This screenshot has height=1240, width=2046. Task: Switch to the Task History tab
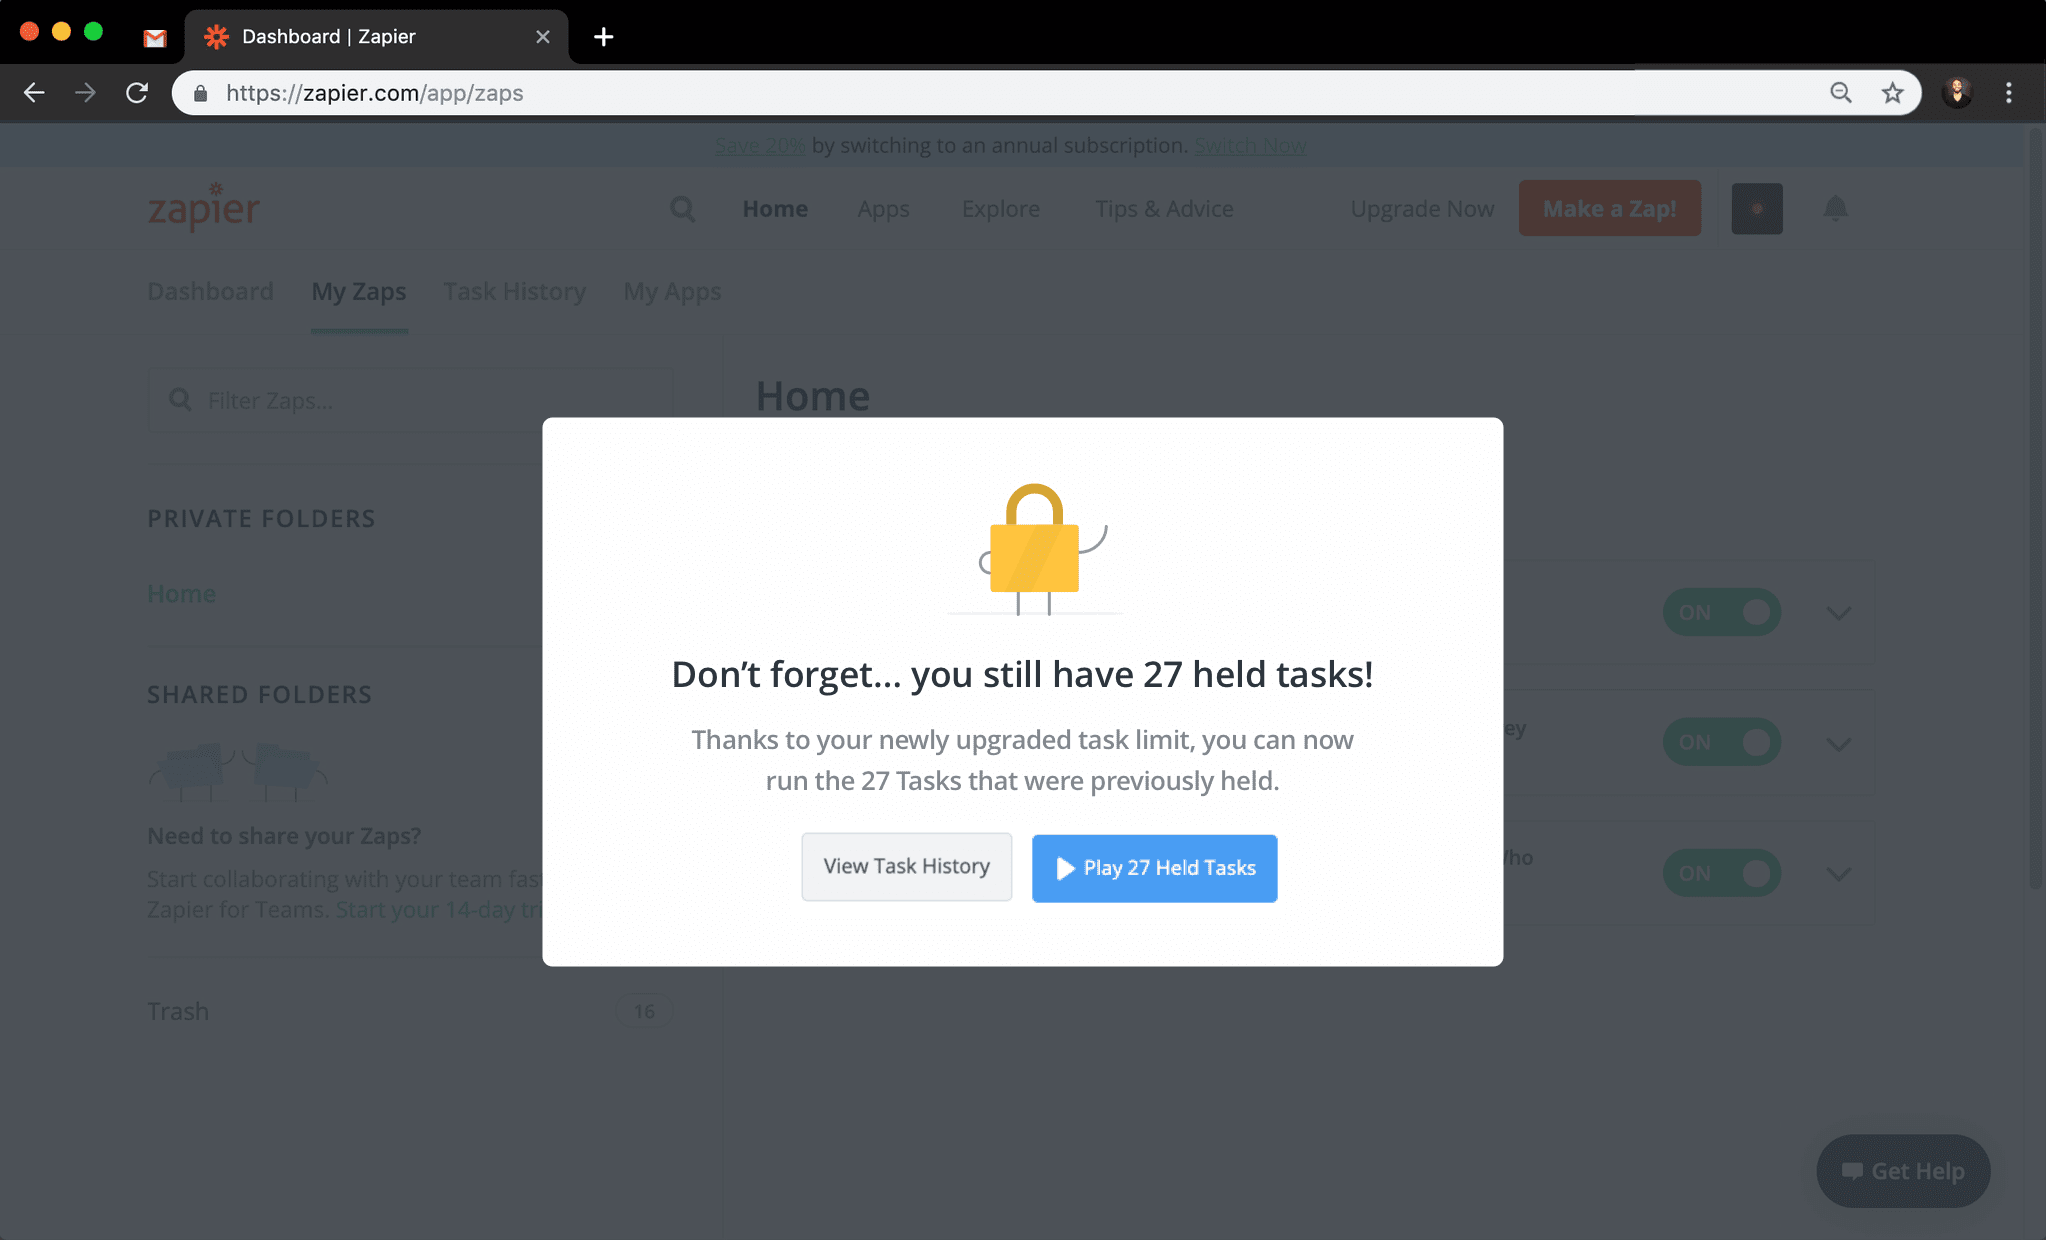(x=514, y=291)
